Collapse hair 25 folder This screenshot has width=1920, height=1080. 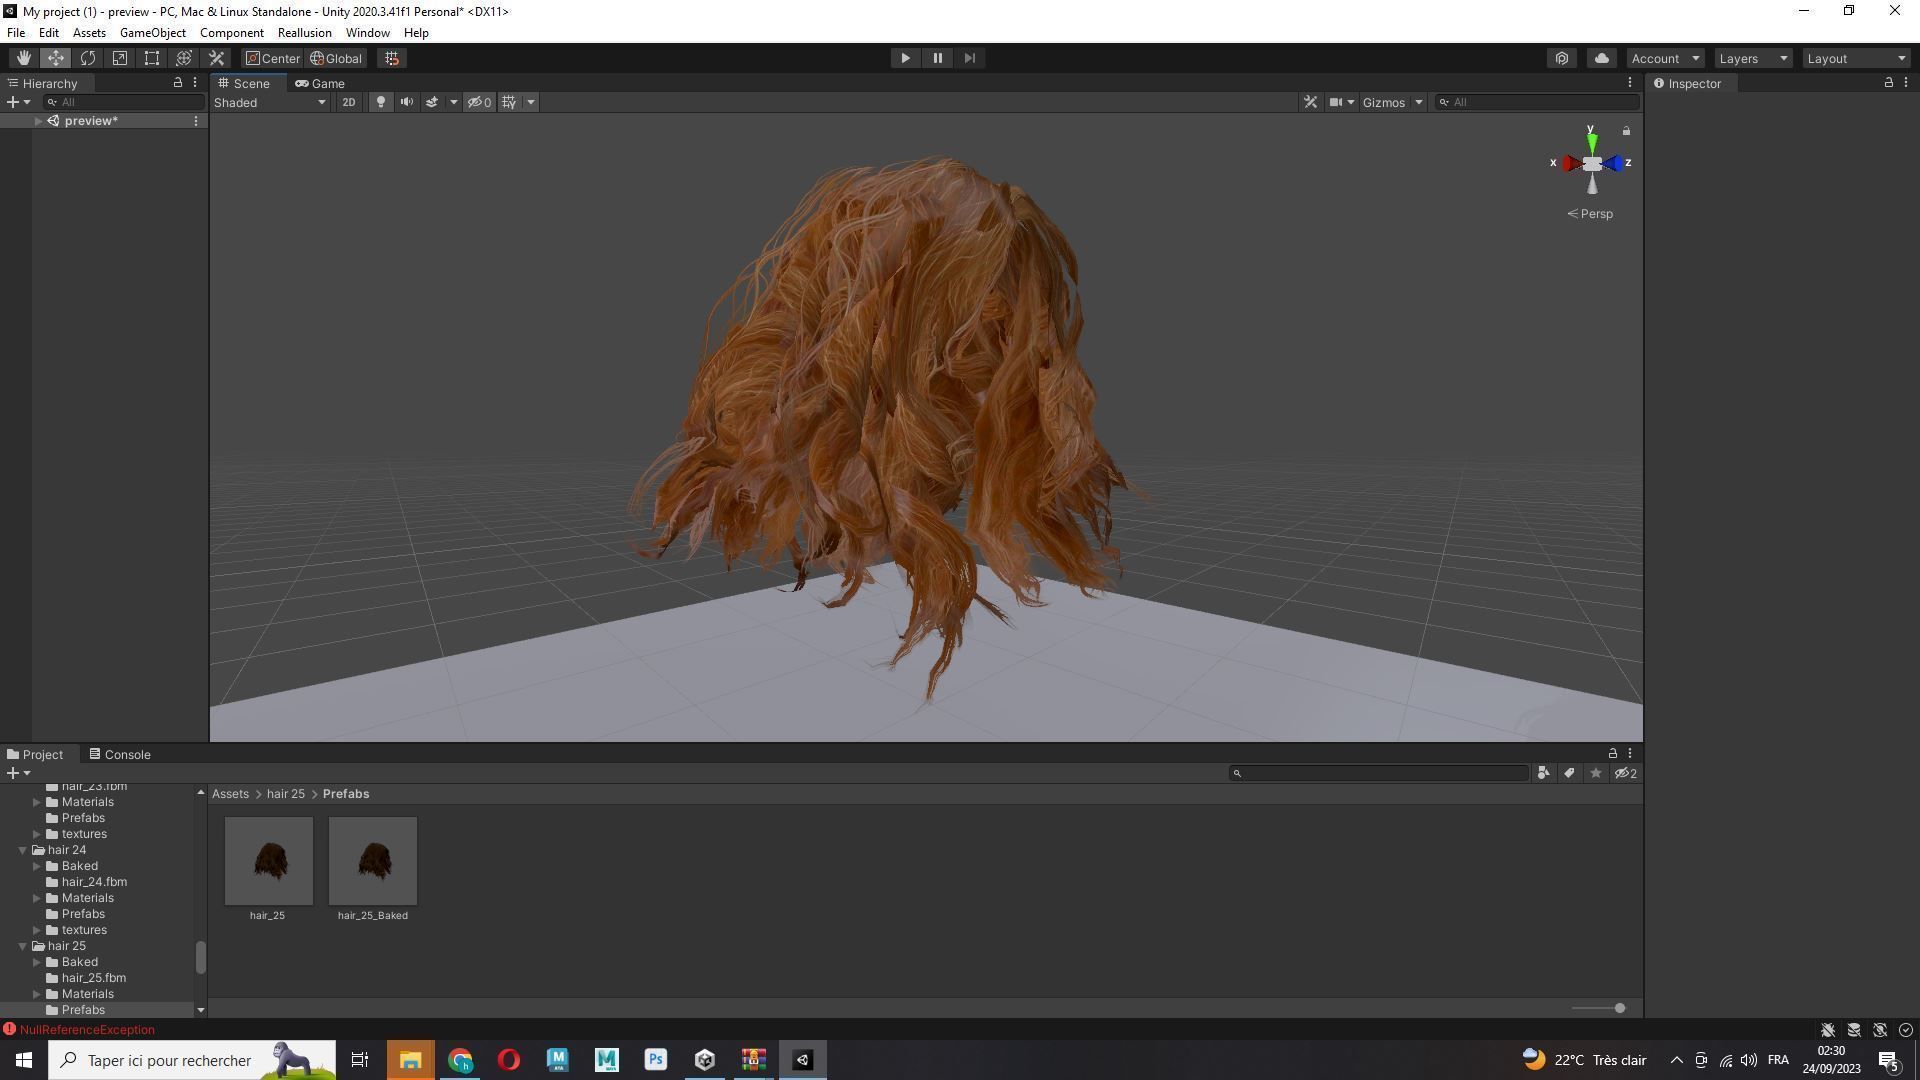23,946
